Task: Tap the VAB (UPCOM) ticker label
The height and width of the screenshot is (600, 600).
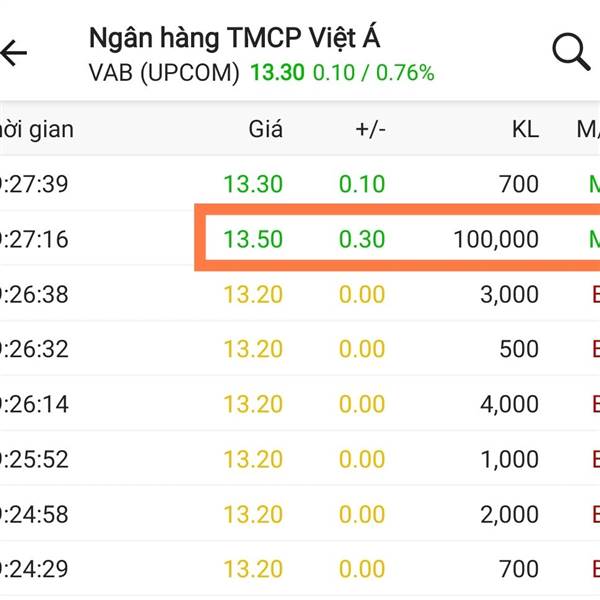Action: pyautogui.click(x=164, y=72)
